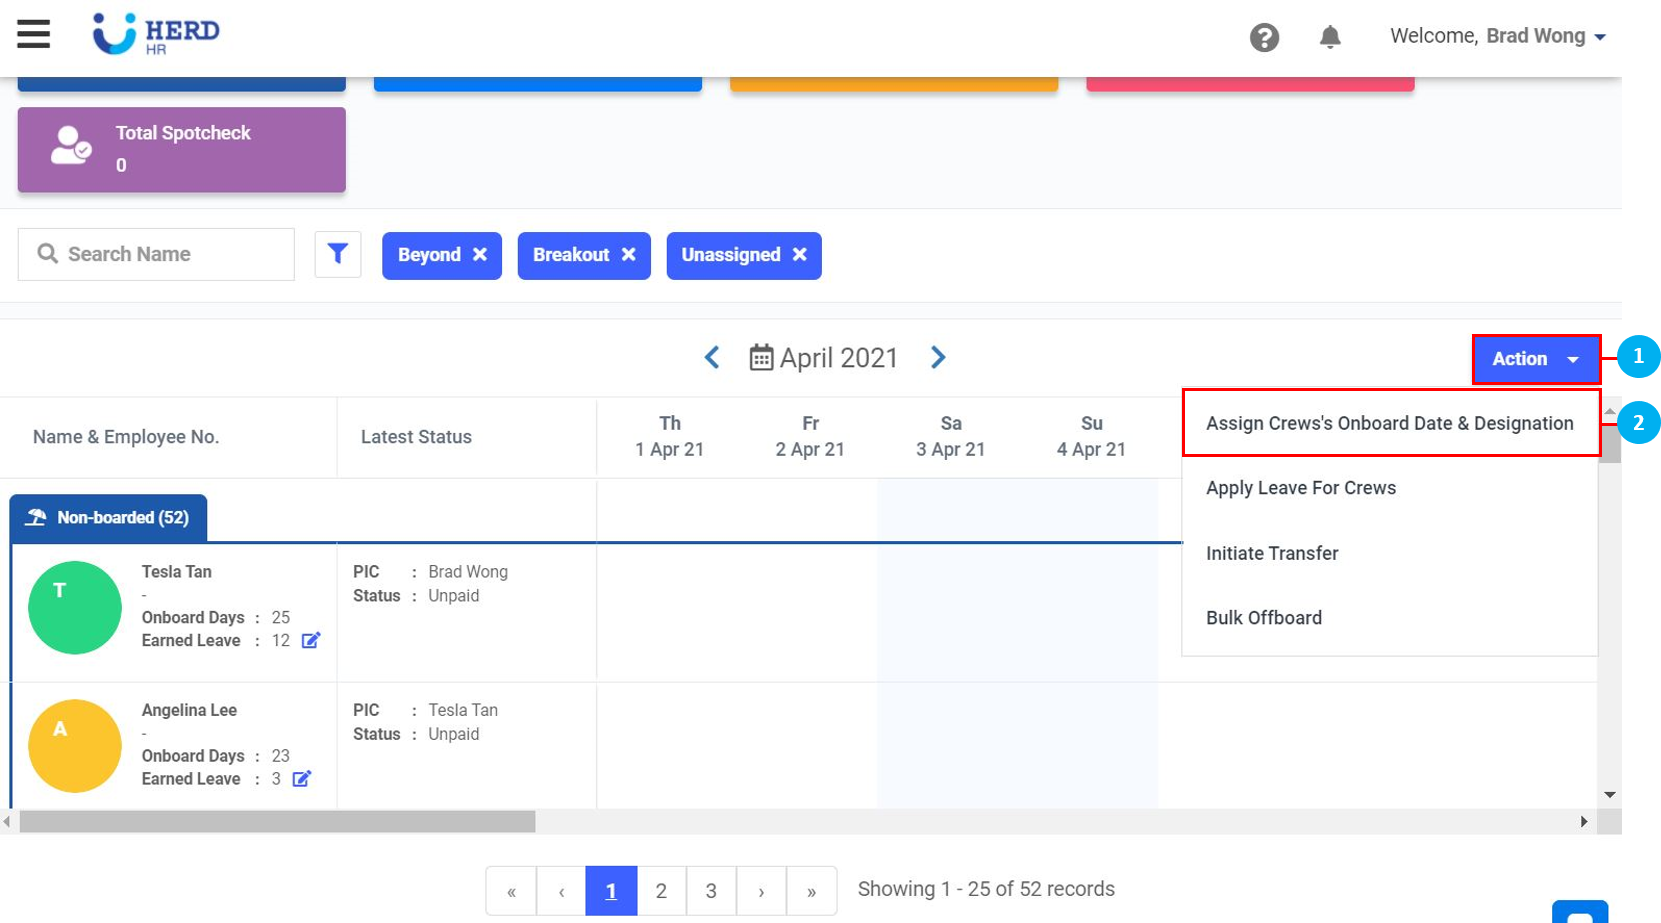Edit Tesla Tan's earned leave
The width and height of the screenshot is (1661, 923).
tap(311, 640)
